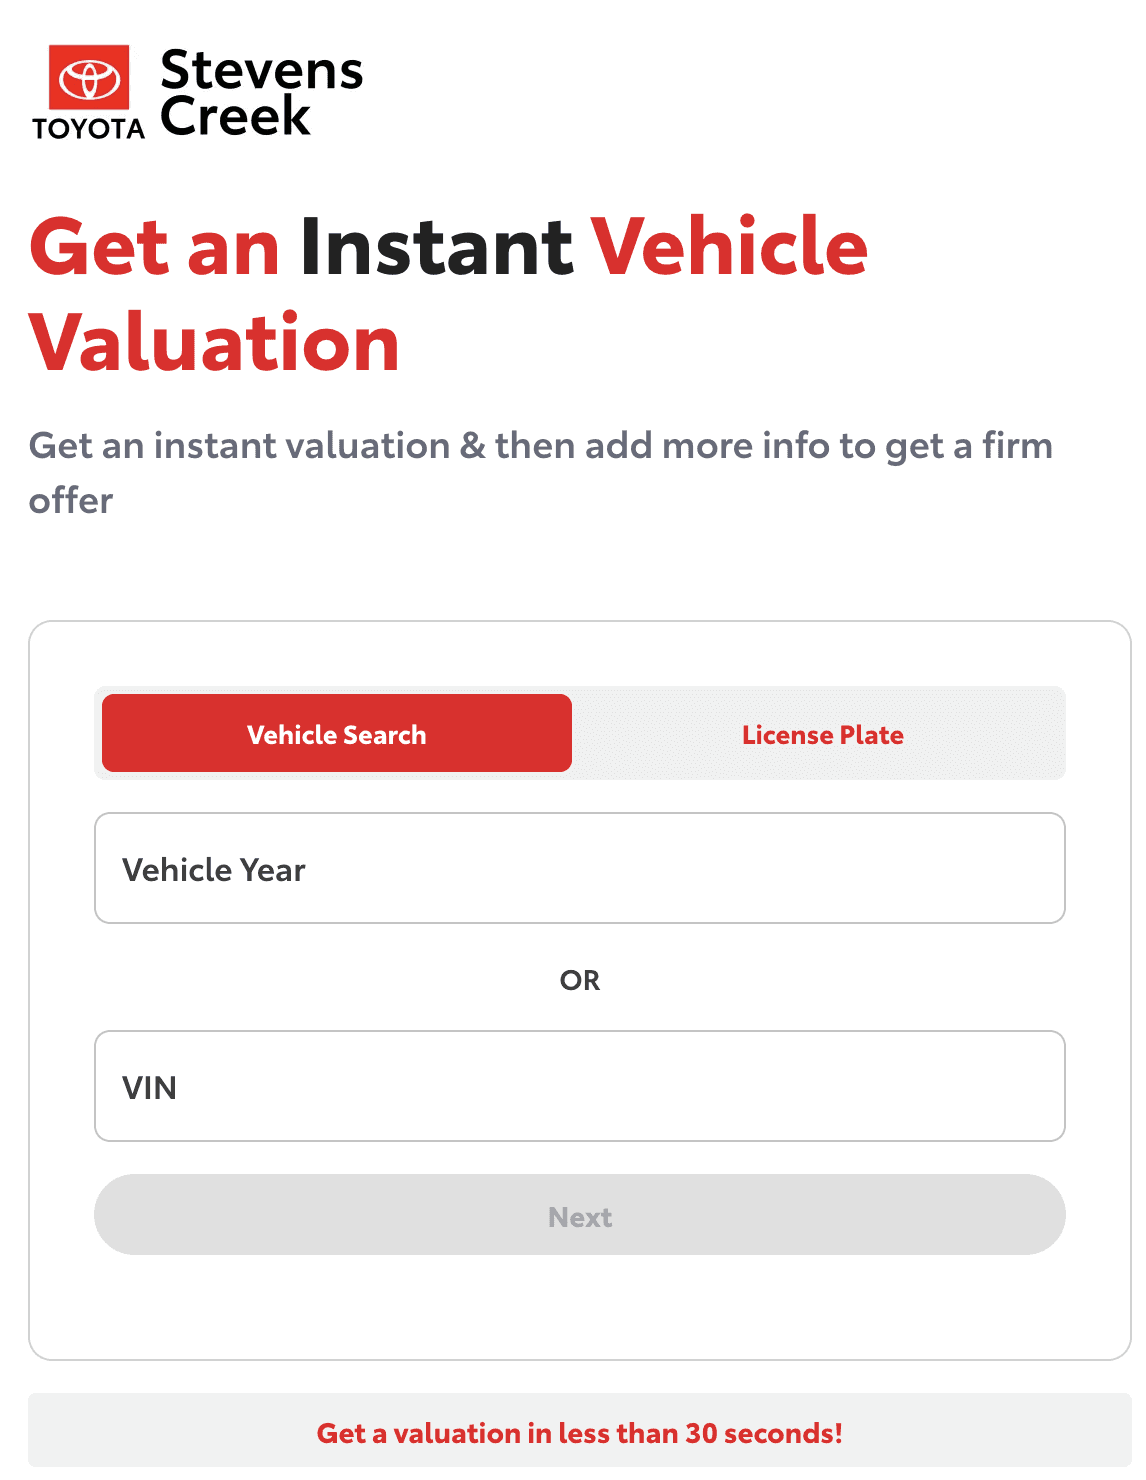The height and width of the screenshot is (1480, 1146).
Task: Select the VIN placeholder label
Action: 149,1088
